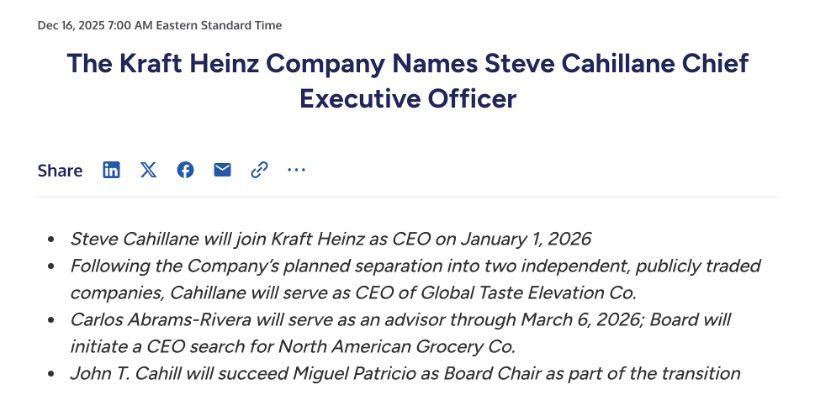Click the date "January 1, 2026"
This screenshot has height=412, width=832.
(x=526, y=239)
